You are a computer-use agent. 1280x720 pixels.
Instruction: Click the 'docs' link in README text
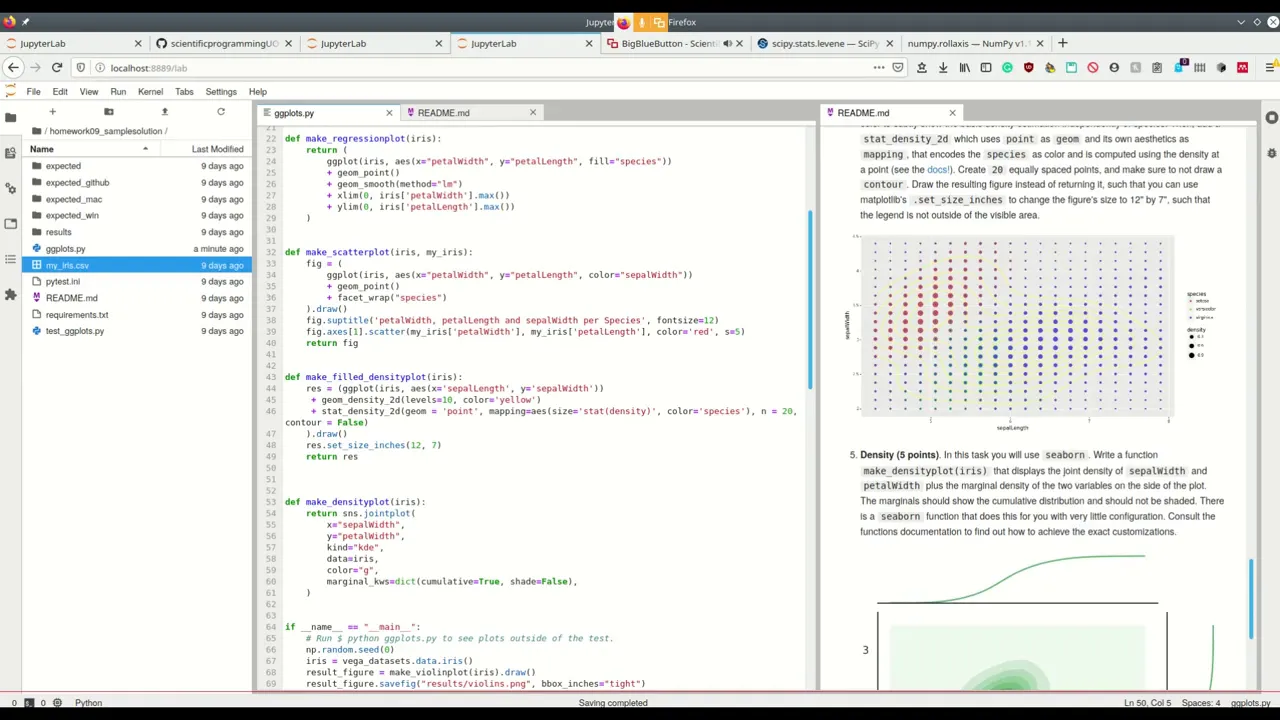click(x=938, y=170)
